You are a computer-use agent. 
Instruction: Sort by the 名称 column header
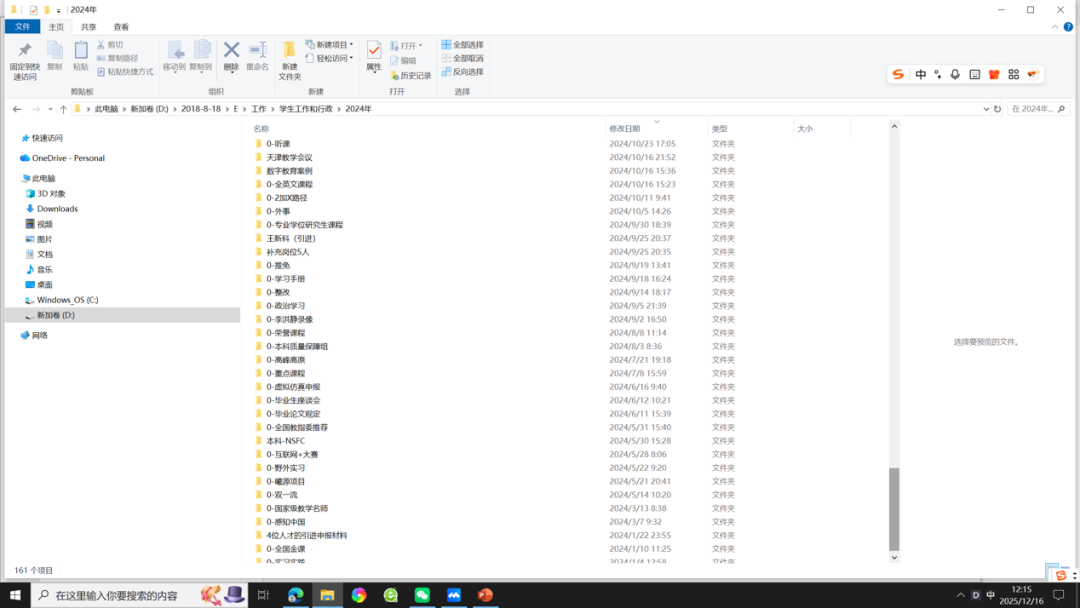click(261, 129)
